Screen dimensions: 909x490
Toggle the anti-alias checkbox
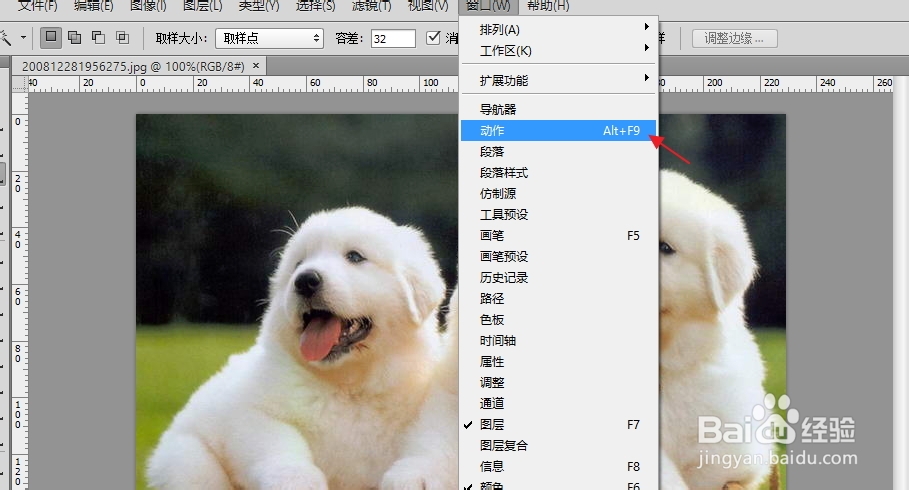tap(433, 38)
